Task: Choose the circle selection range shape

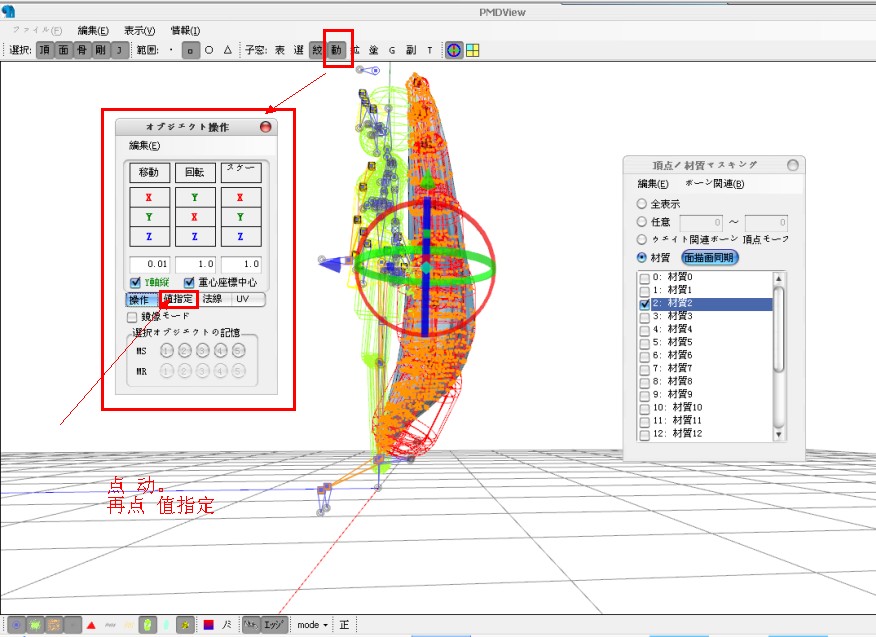Action: [209, 50]
